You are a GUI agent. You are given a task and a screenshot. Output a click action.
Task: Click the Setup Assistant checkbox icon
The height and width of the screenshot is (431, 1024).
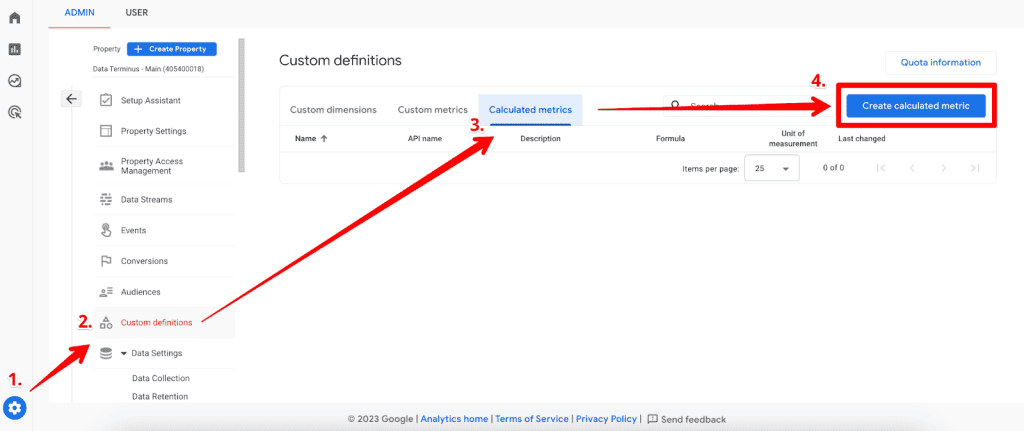(105, 101)
